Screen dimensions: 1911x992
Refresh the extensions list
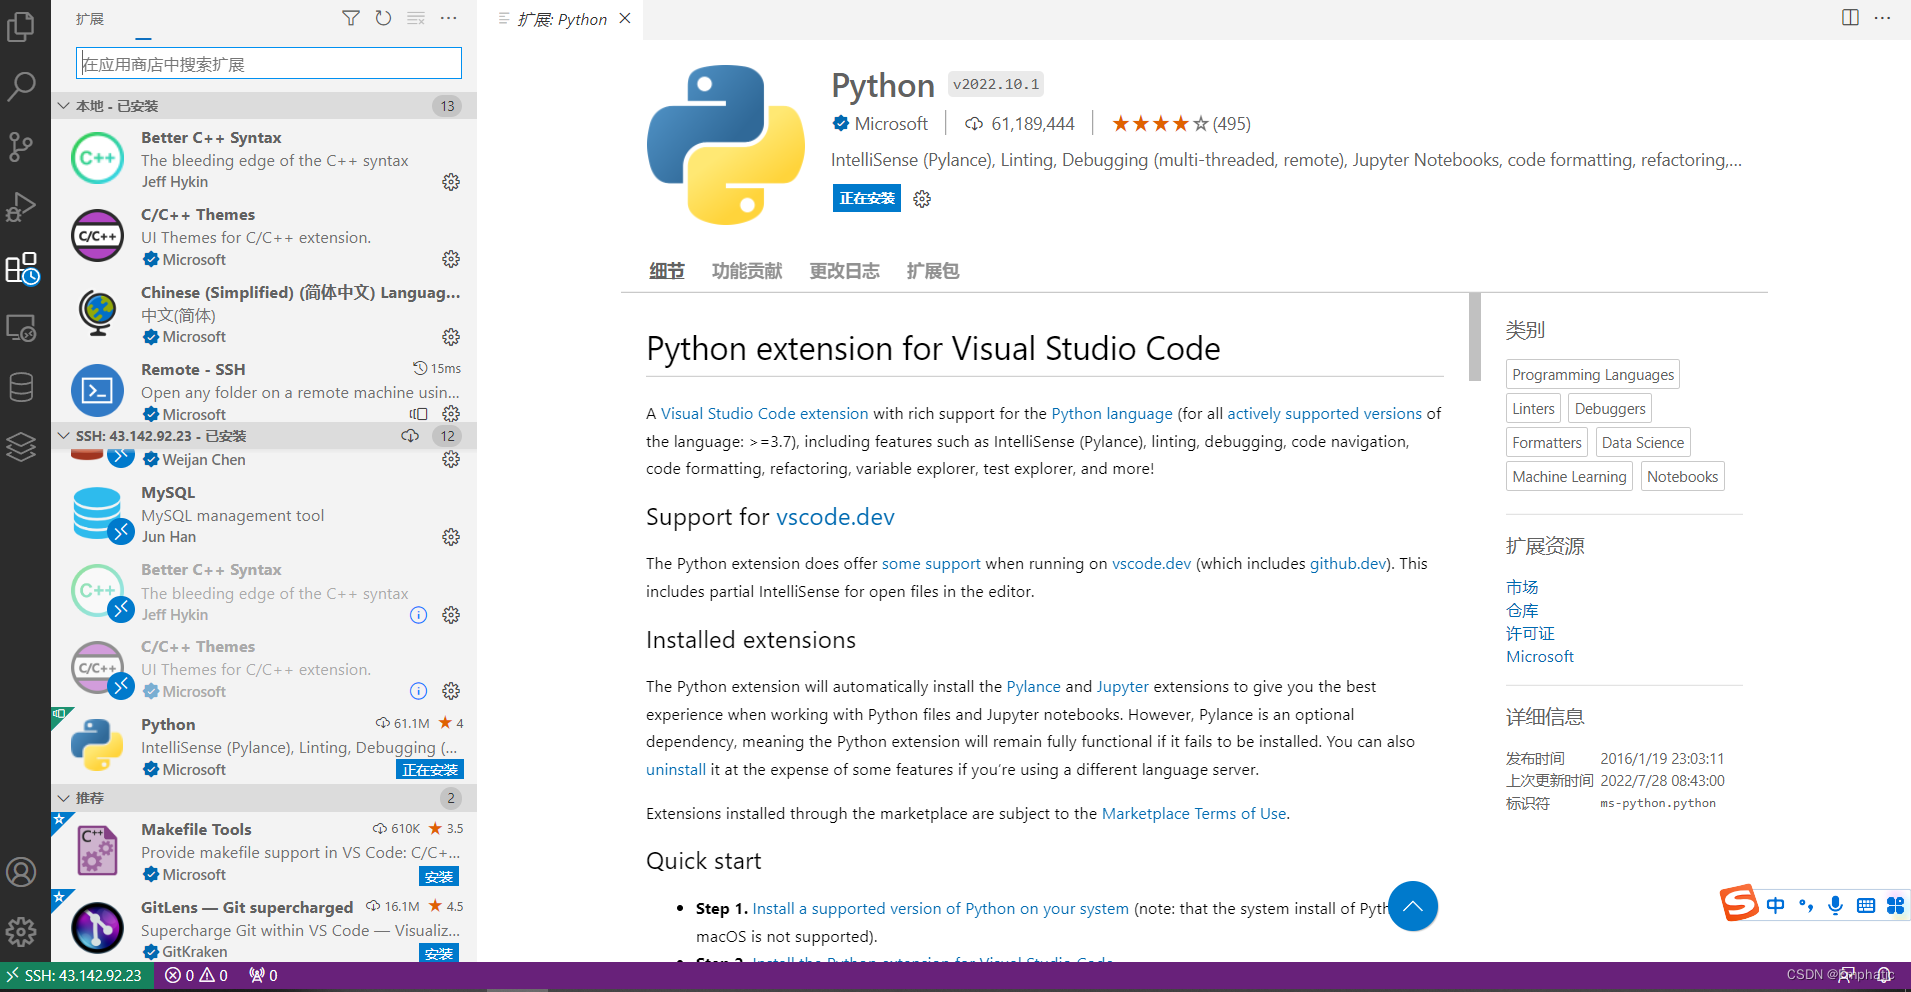click(x=383, y=18)
